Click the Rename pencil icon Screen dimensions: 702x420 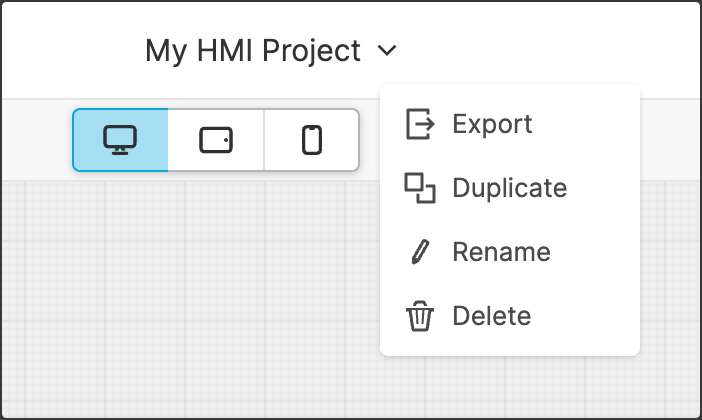(x=420, y=252)
